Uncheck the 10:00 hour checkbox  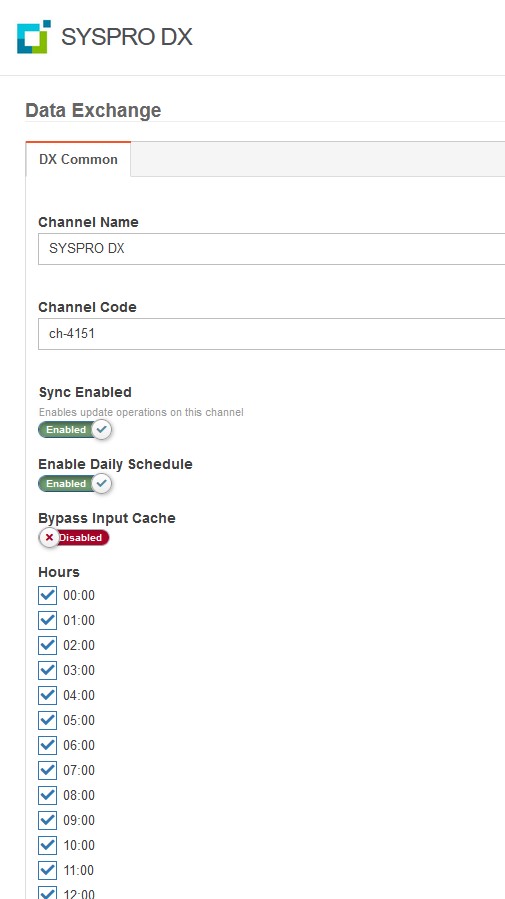[x=48, y=845]
